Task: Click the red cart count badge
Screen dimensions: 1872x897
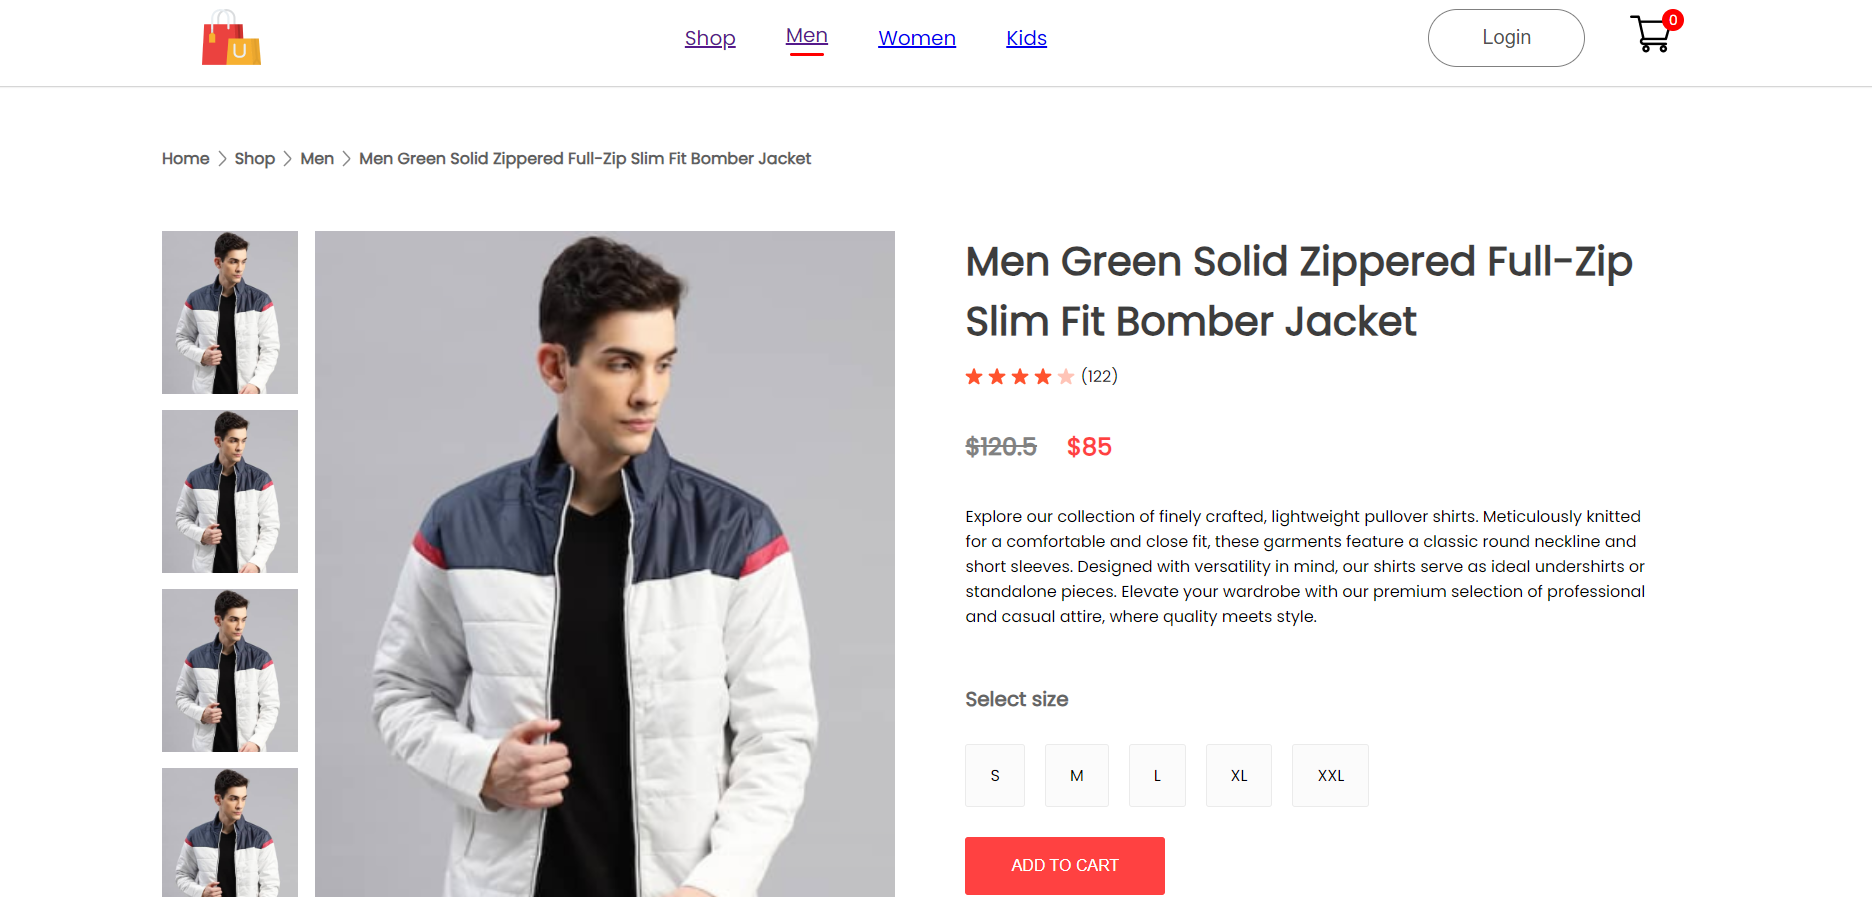Action: click(1673, 20)
